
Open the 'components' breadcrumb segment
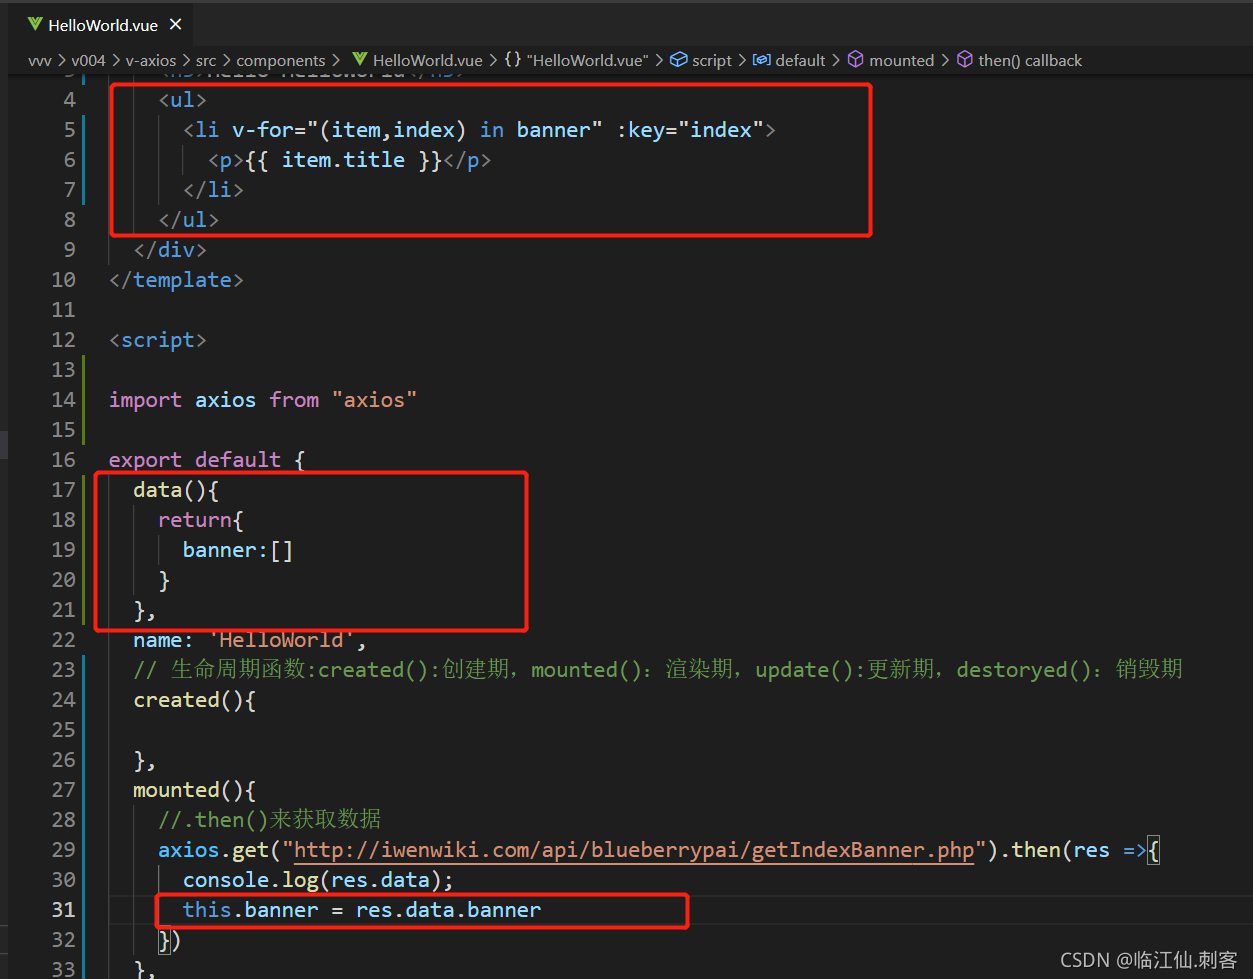(x=281, y=60)
